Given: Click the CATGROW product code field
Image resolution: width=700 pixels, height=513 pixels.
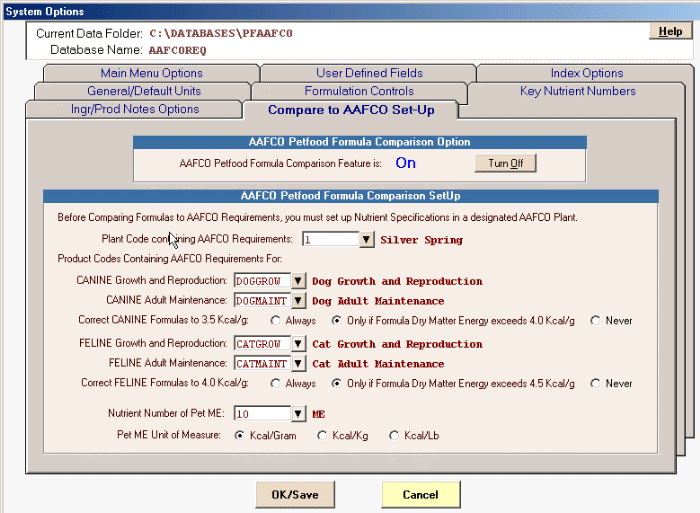Looking at the screenshot, I should coord(262,344).
